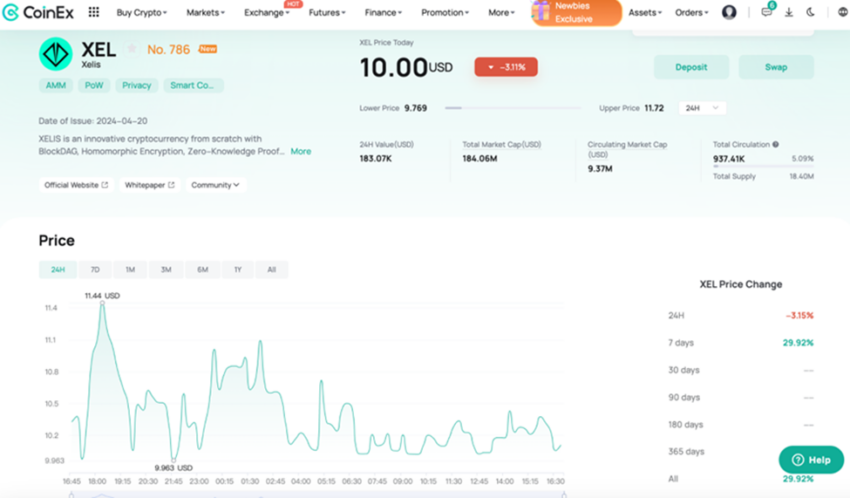The width and height of the screenshot is (850, 498).
Task: Open the Exchange dropdown menu
Action: point(266,12)
